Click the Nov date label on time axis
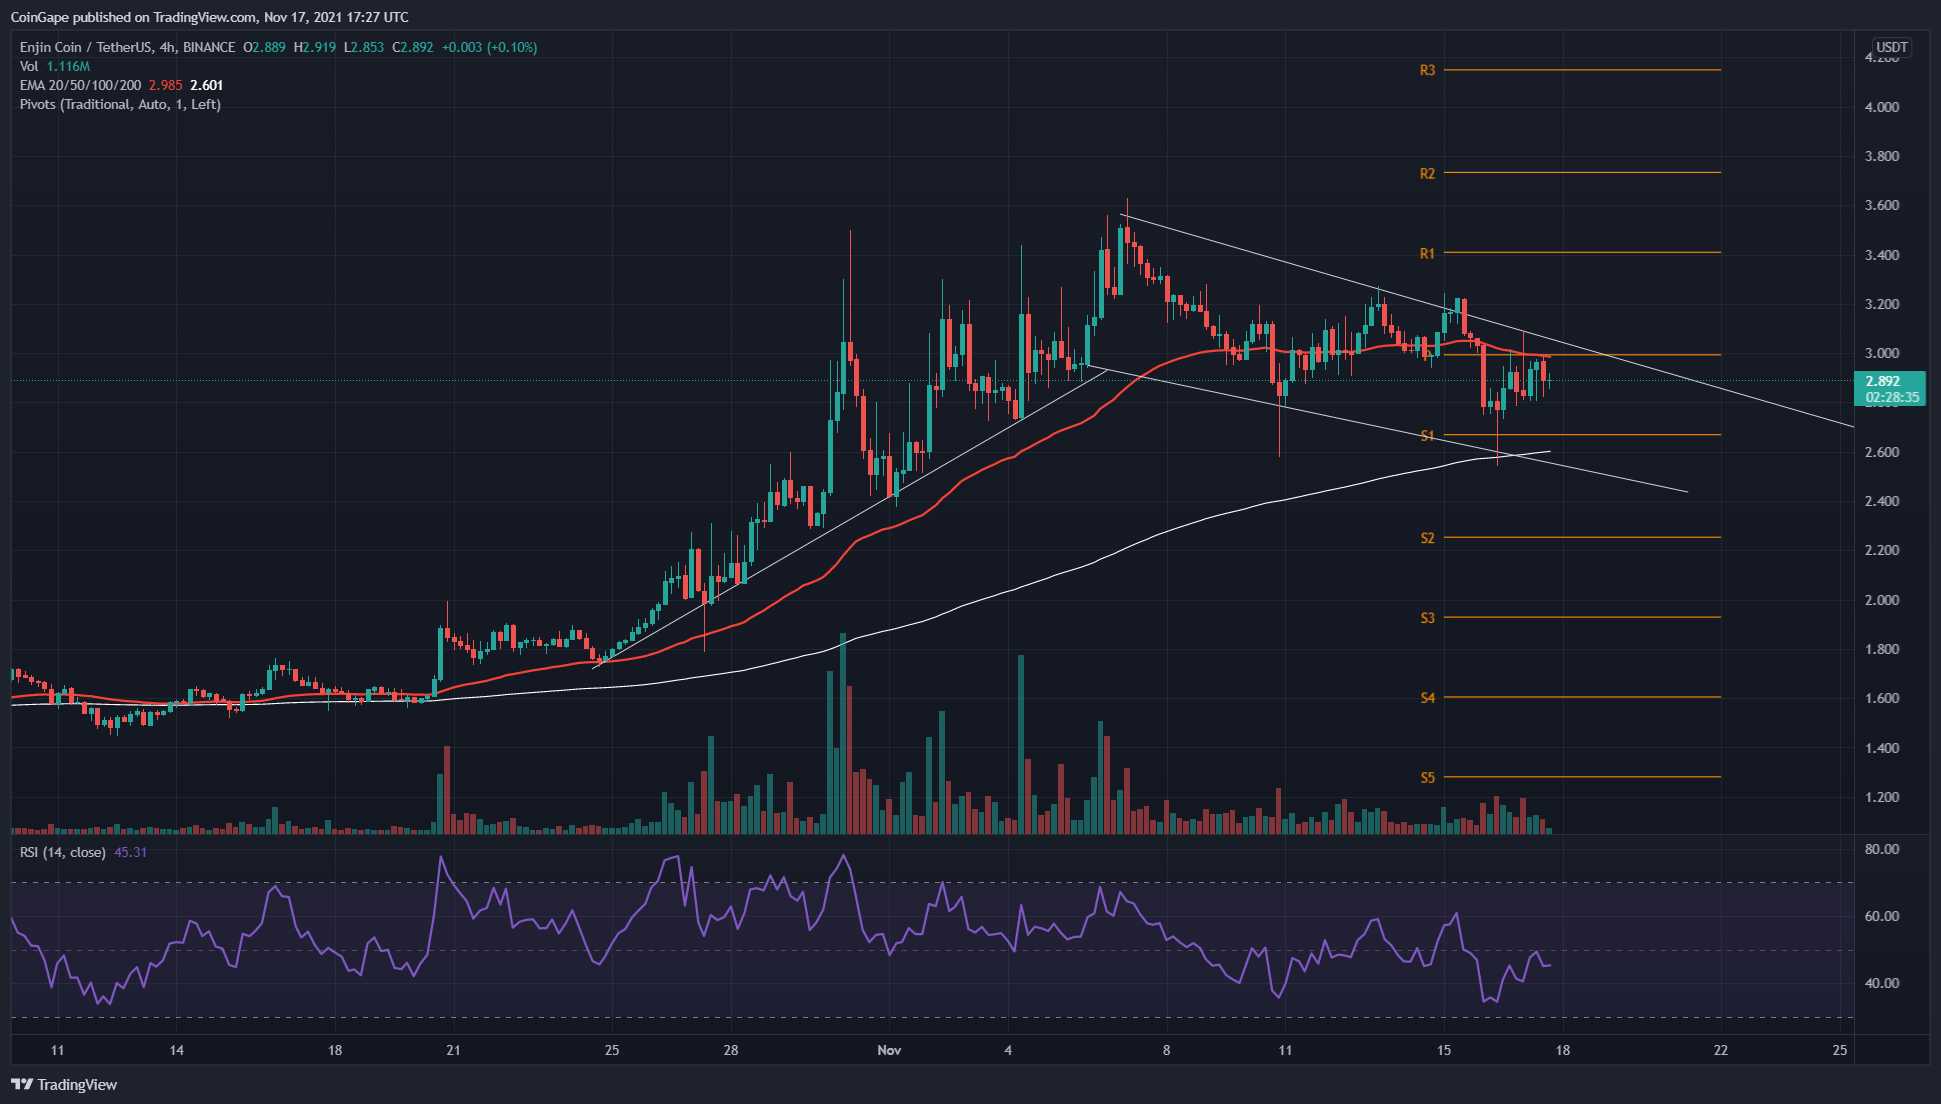 coord(889,1050)
